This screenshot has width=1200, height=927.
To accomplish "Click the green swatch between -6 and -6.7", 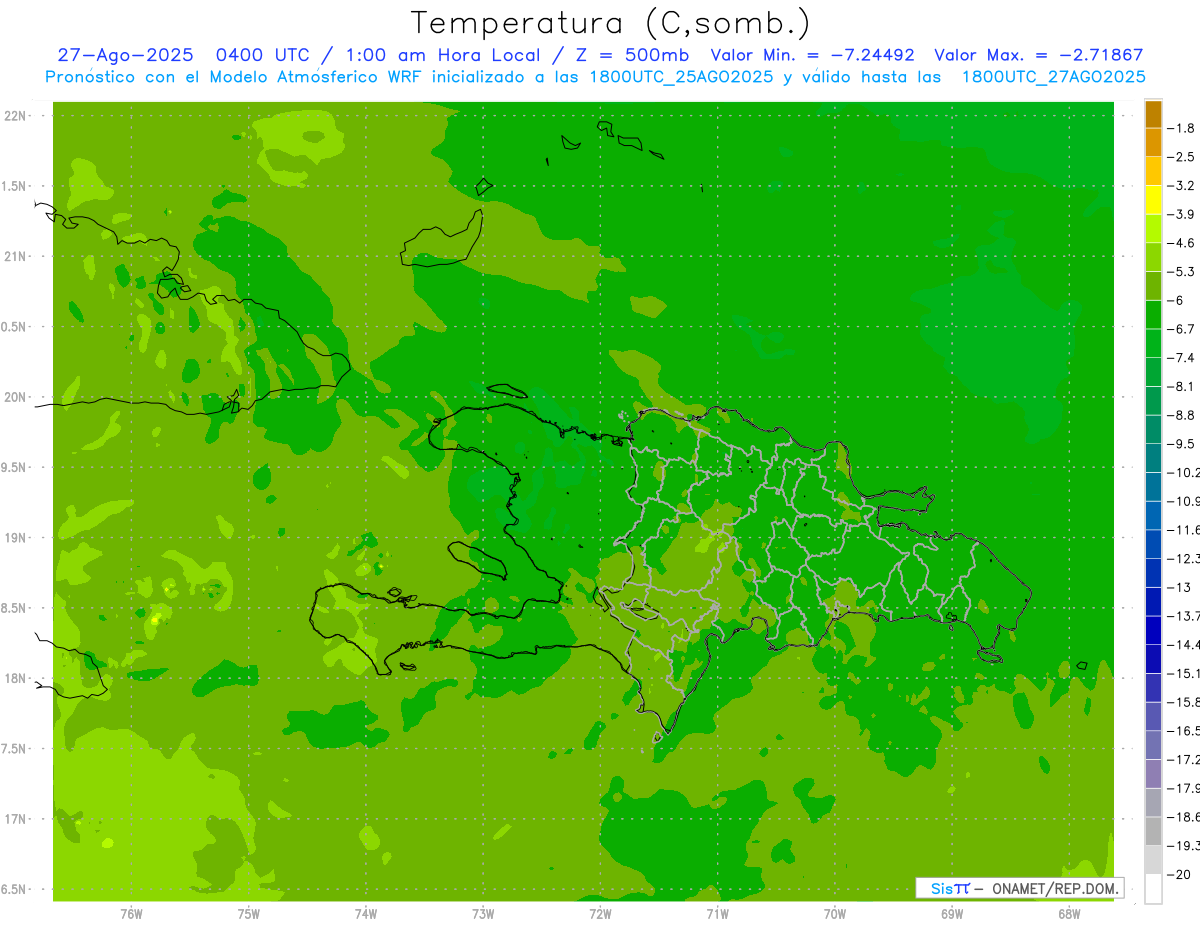I will pos(1153,314).
